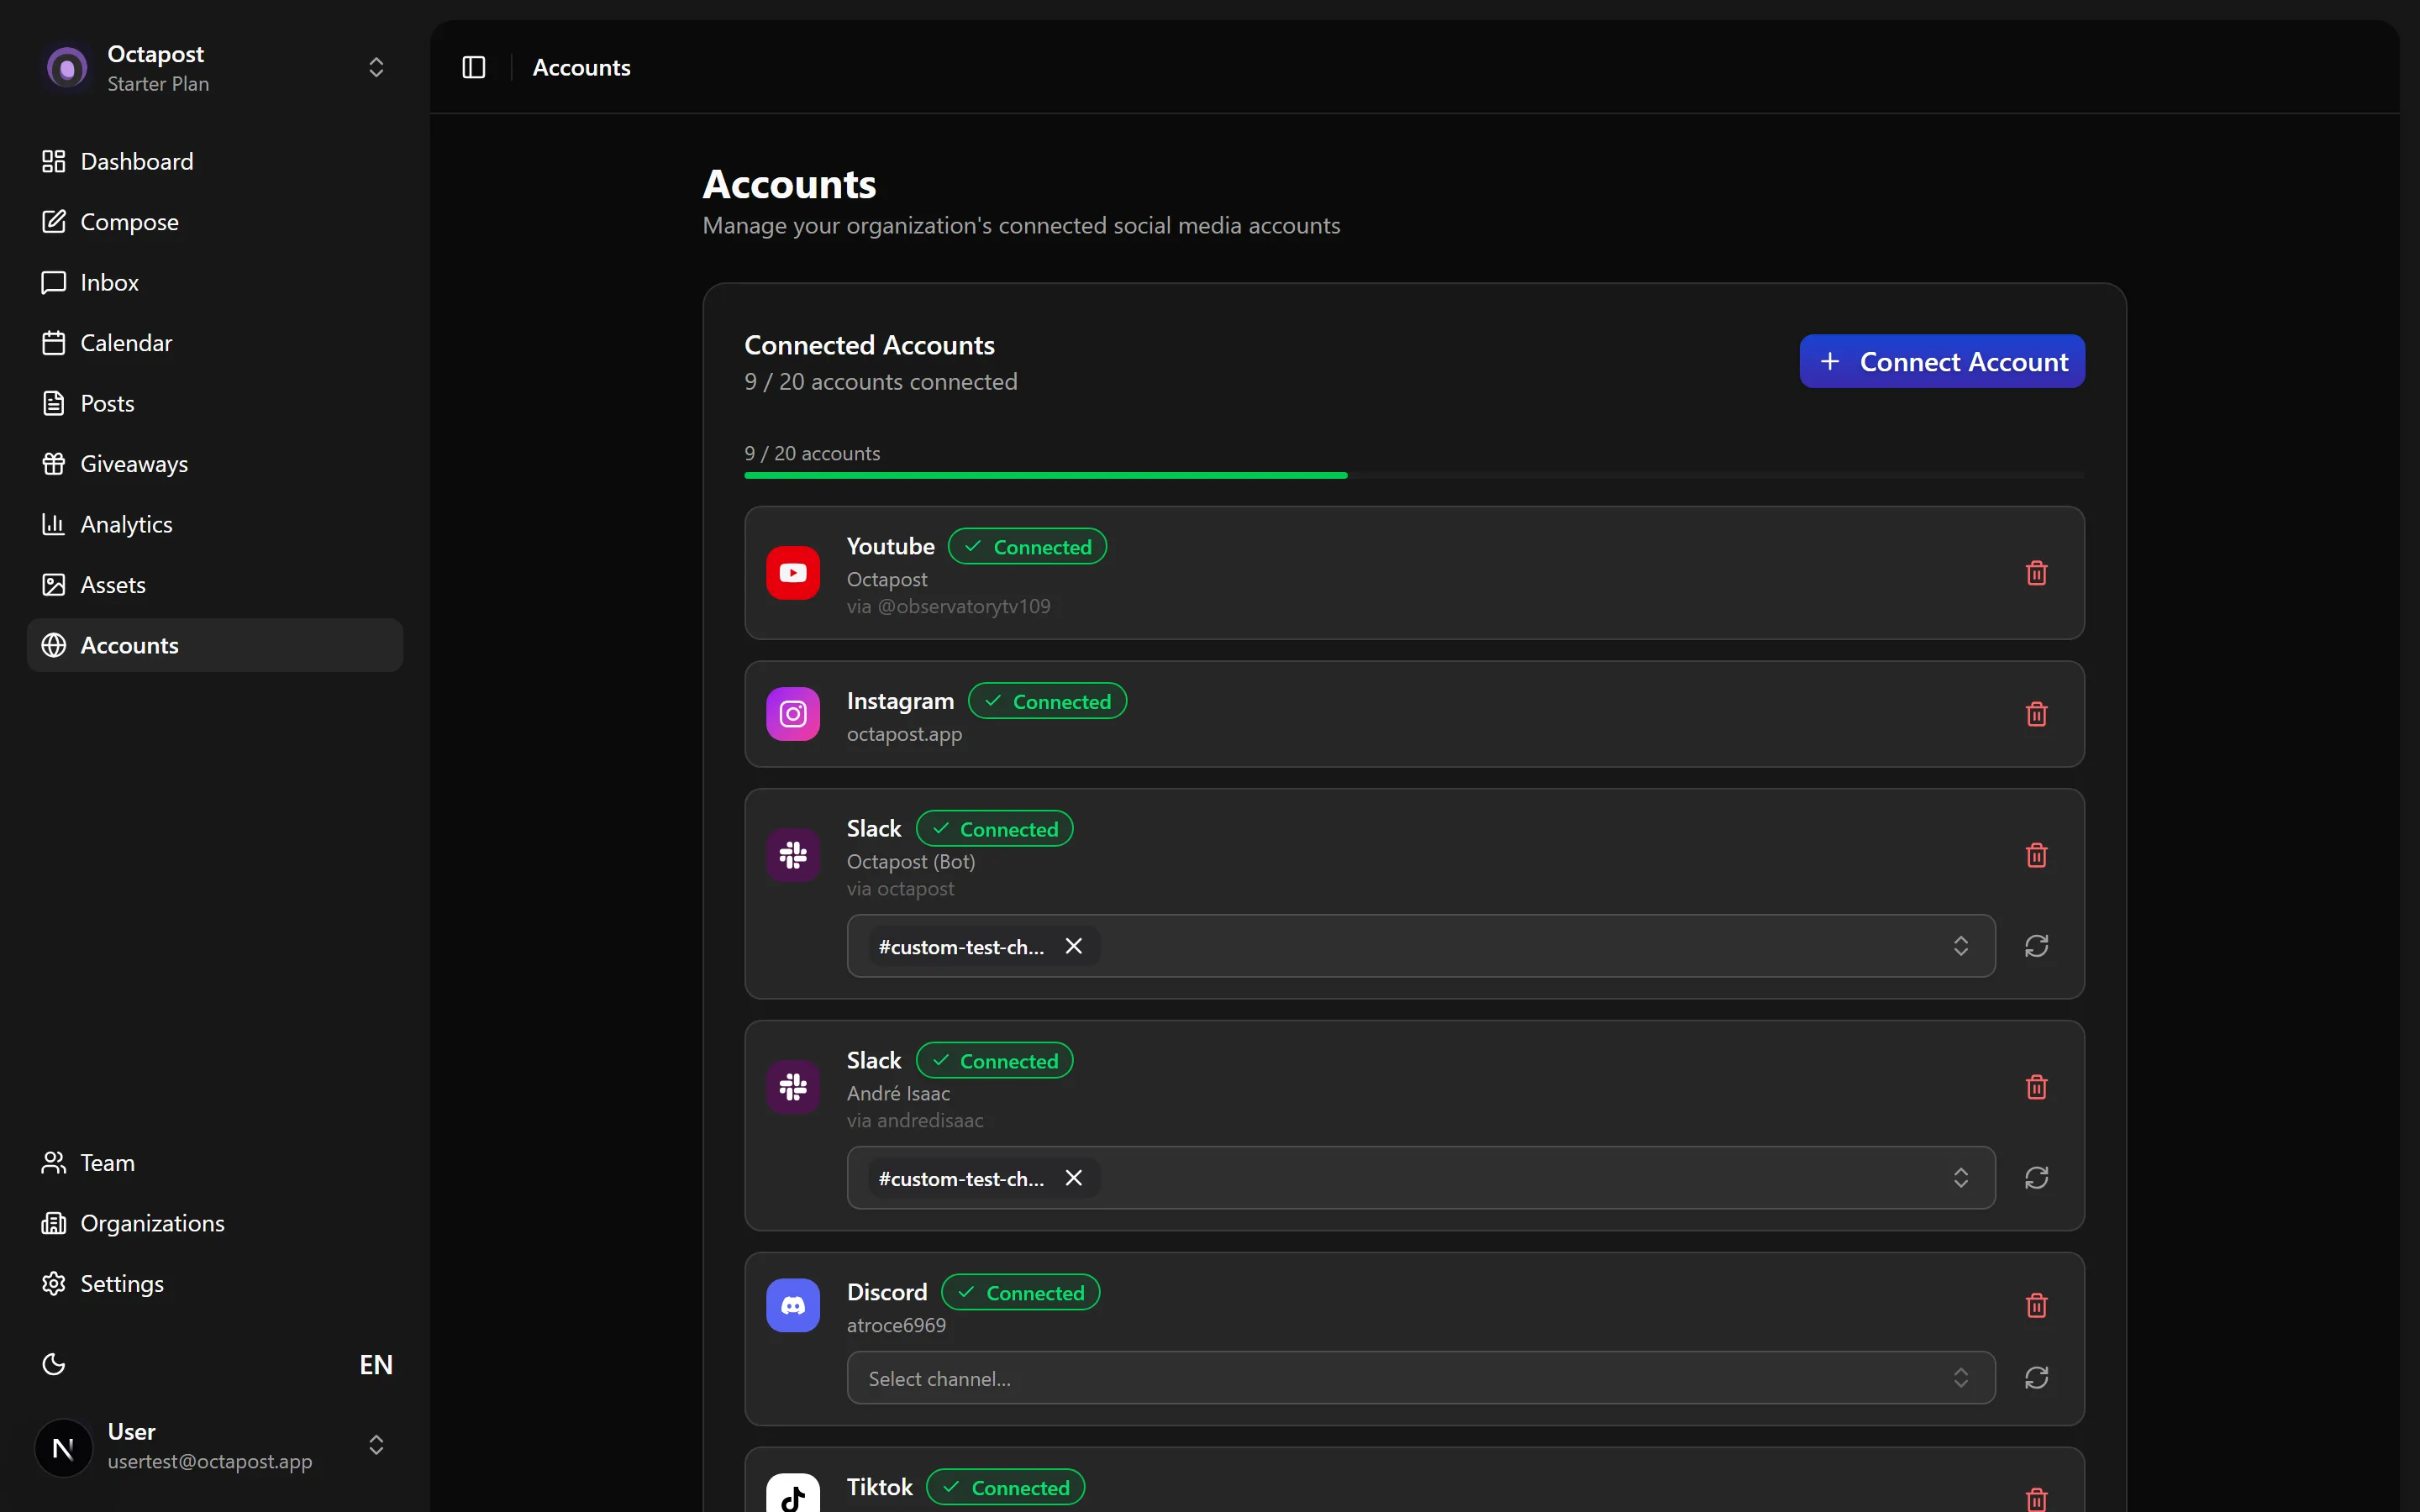Delete the Instagram octapost.app account
2420x1512 pixels.
coord(2036,714)
